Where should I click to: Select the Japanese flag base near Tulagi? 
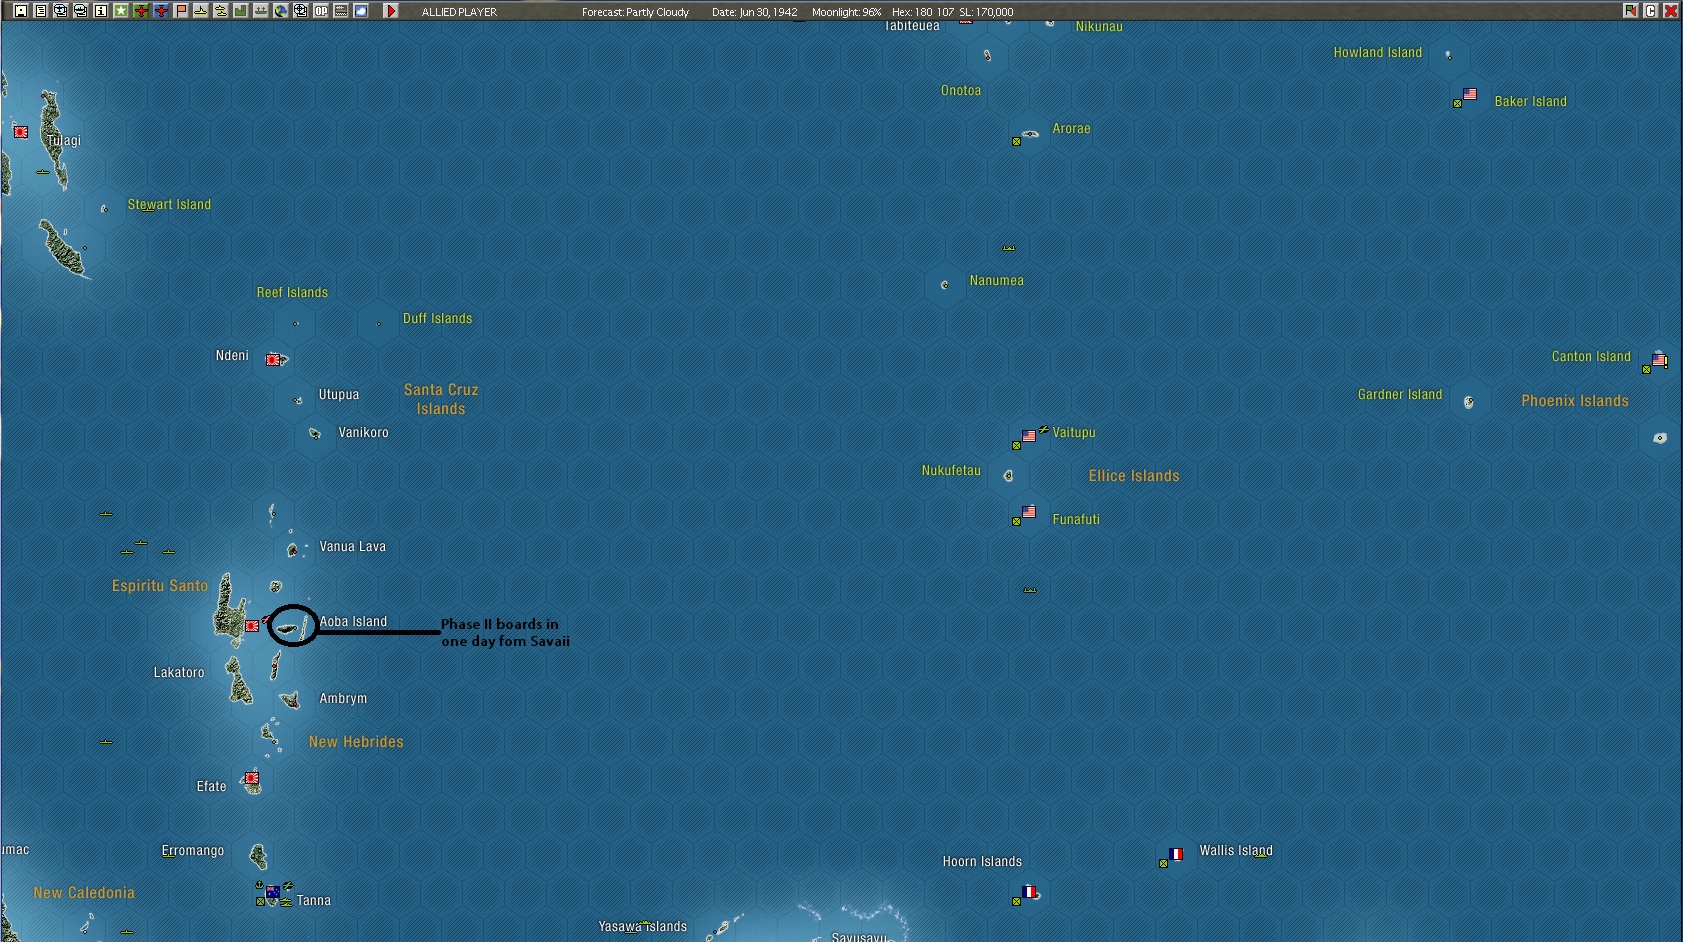point(20,131)
